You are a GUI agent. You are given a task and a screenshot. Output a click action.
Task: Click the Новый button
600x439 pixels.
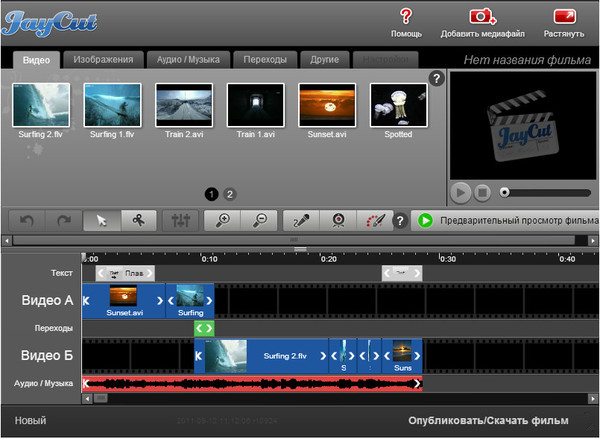pos(30,420)
